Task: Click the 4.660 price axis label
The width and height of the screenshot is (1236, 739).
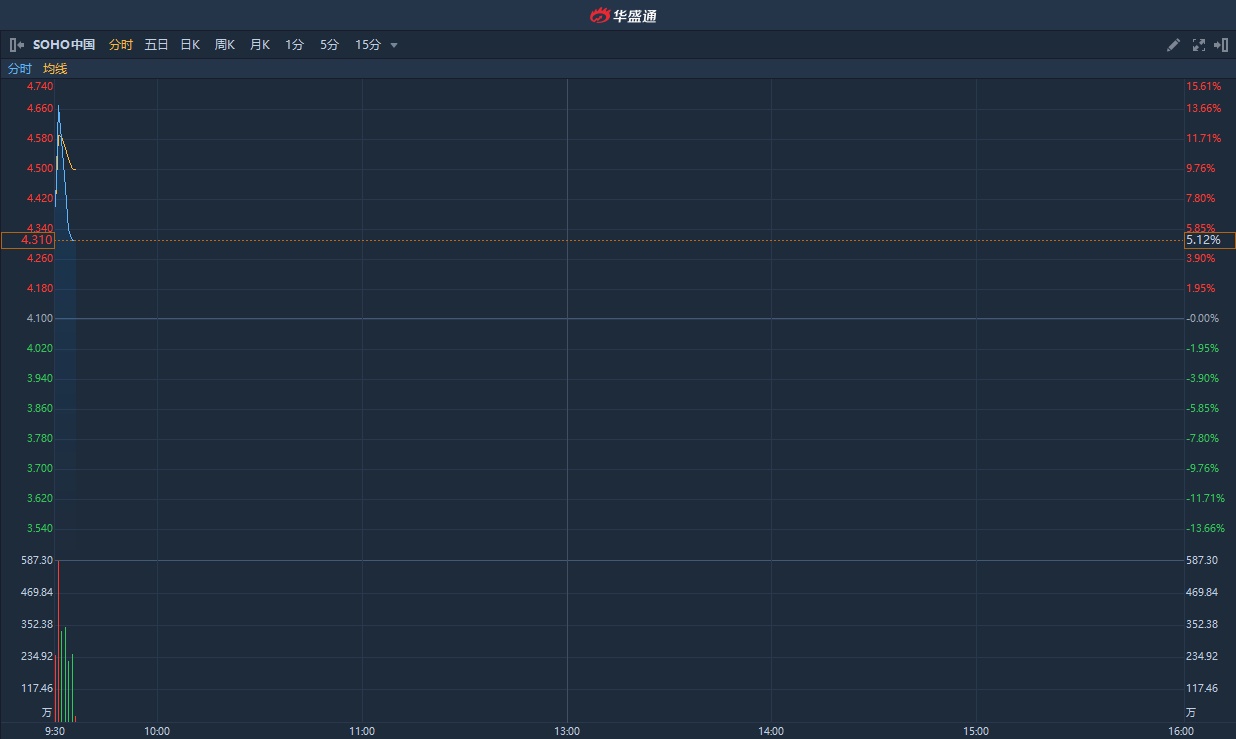Action: [x=40, y=108]
